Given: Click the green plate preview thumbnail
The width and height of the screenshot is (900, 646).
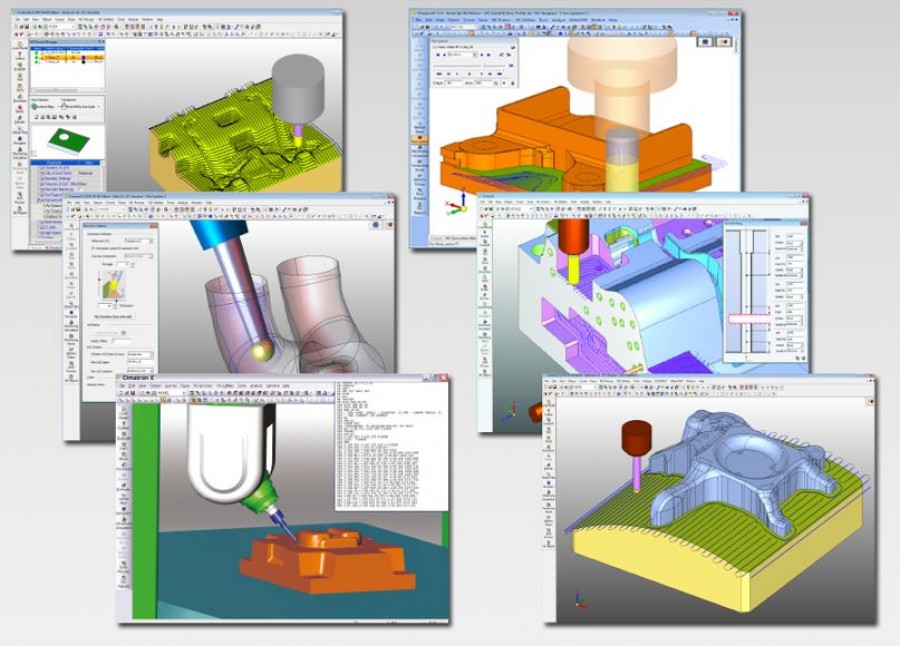Looking at the screenshot, I should (68, 139).
